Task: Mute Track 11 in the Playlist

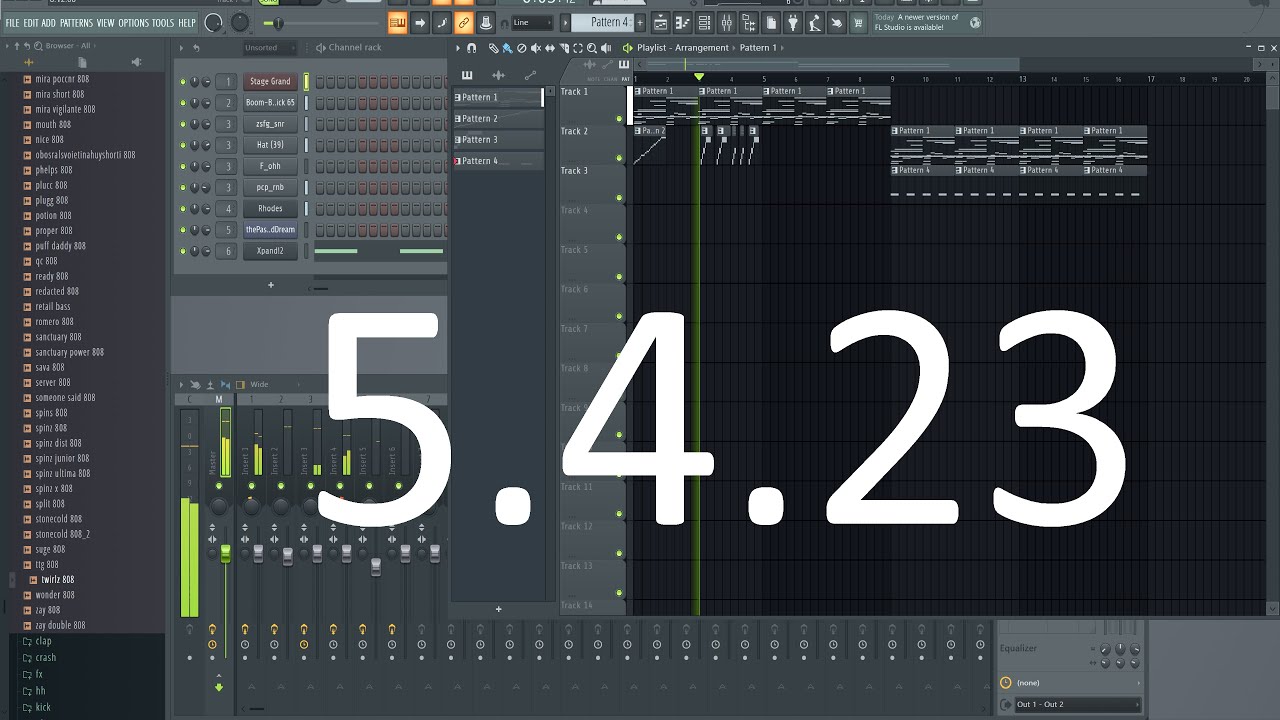Action: pos(619,514)
